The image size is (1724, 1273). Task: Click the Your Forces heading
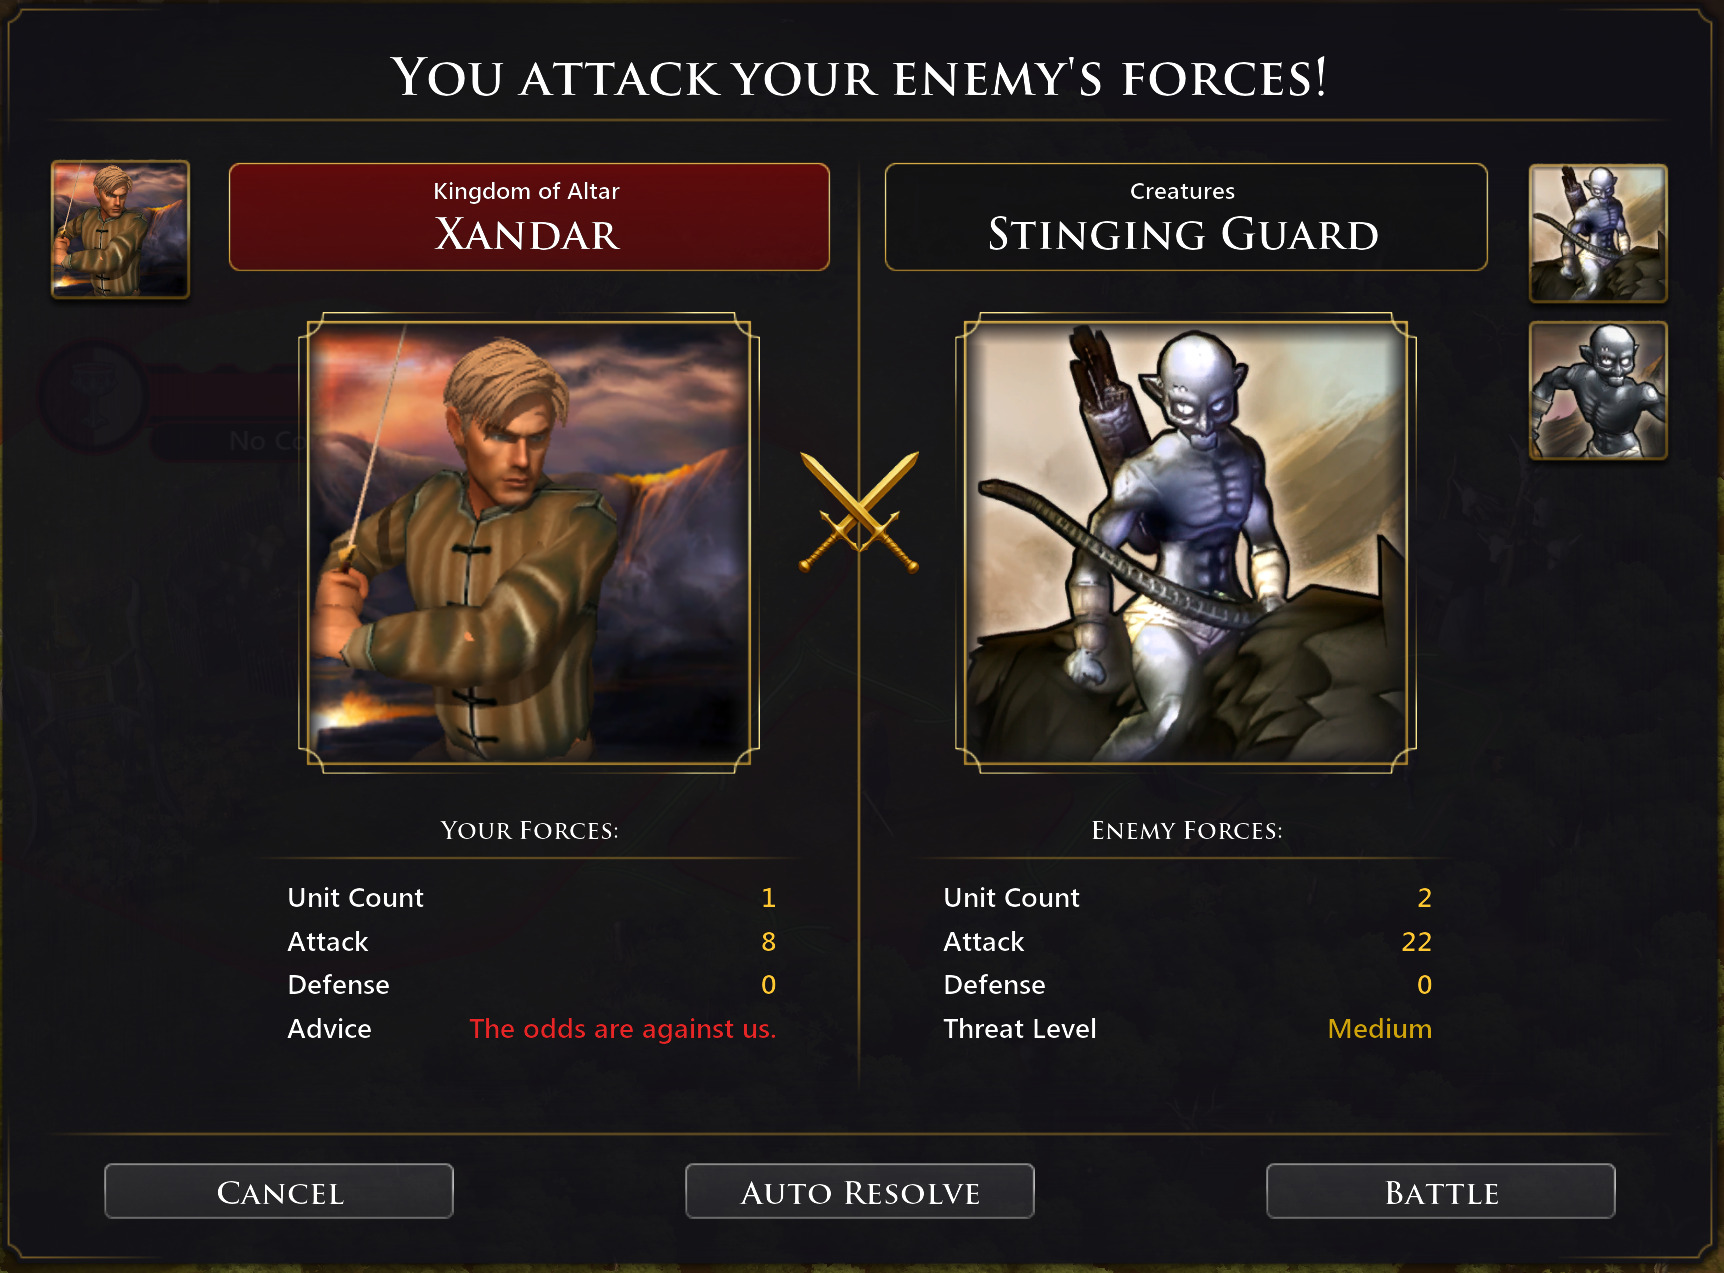[x=529, y=831]
